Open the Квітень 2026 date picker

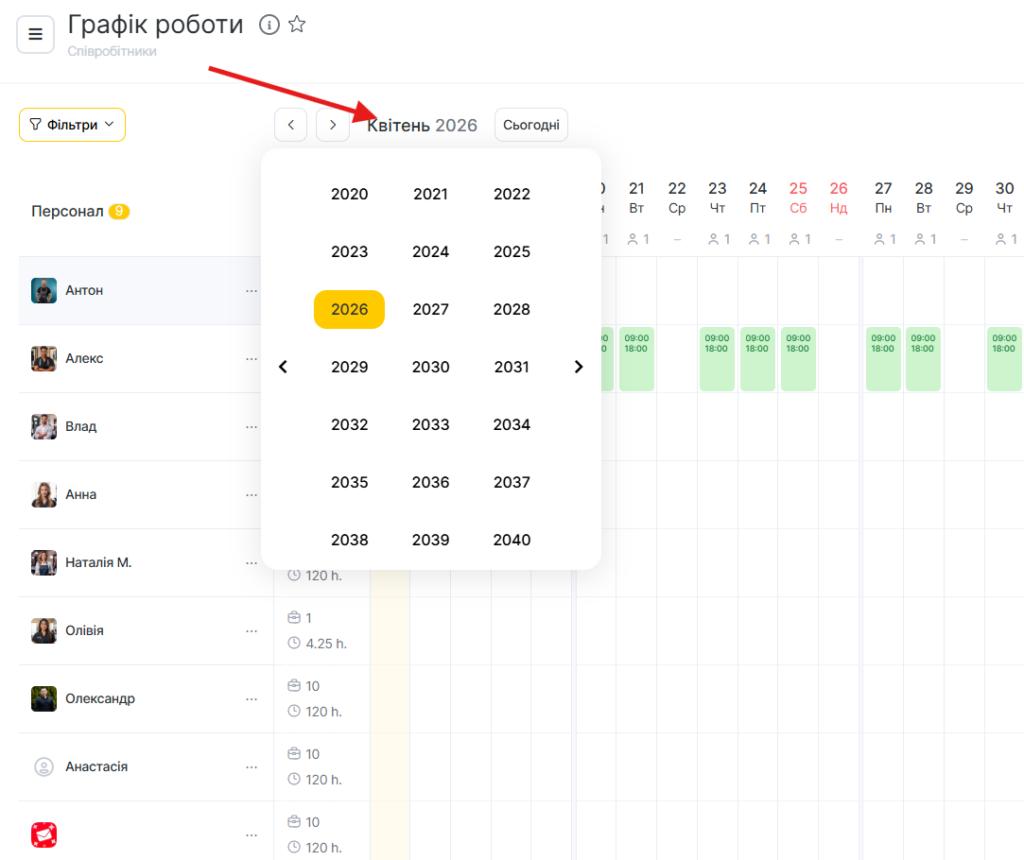click(x=422, y=125)
